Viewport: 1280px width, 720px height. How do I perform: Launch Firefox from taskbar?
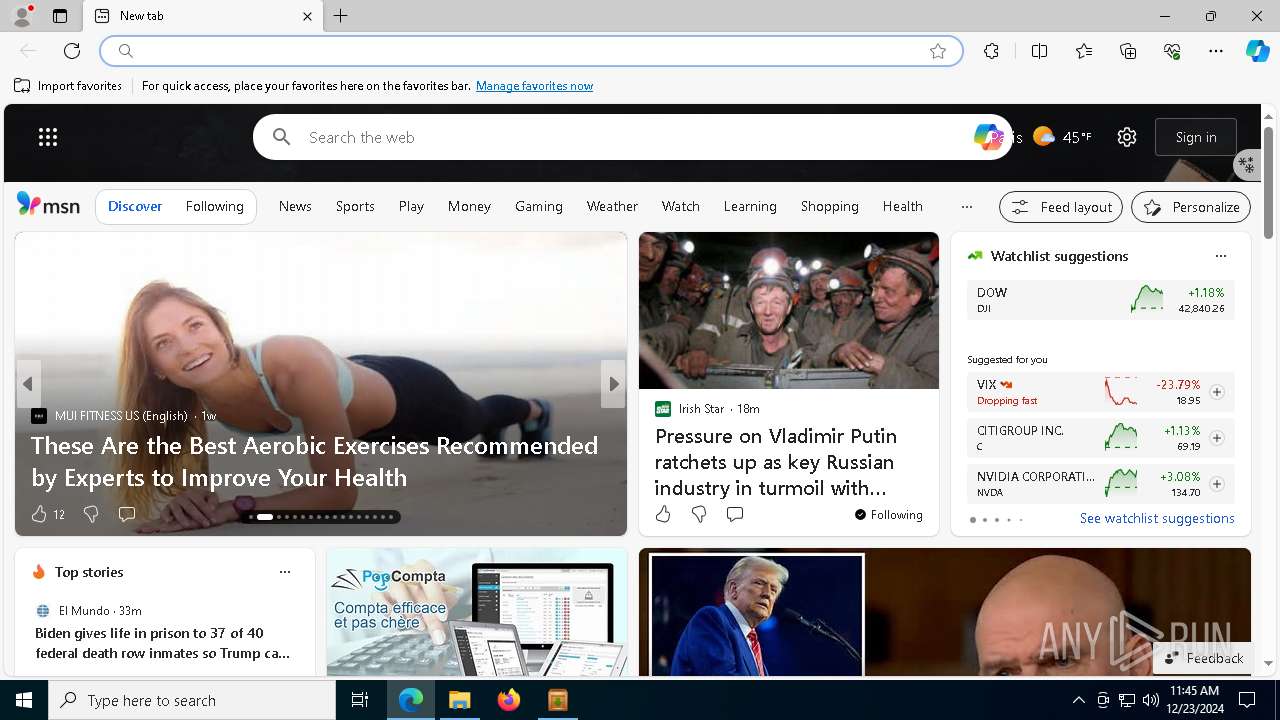509,700
